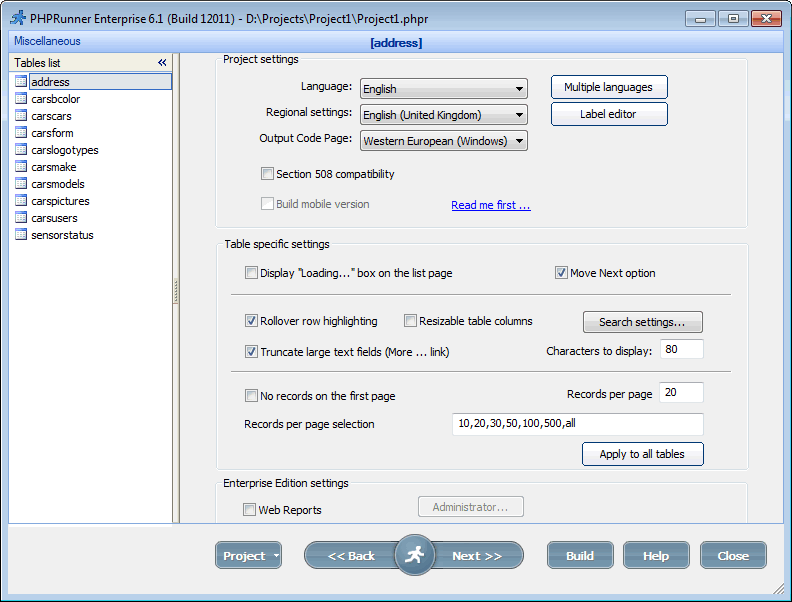The width and height of the screenshot is (792, 602).
Task: Uncheck Rollover row highlighting
Action: click(x=251, y=321)
